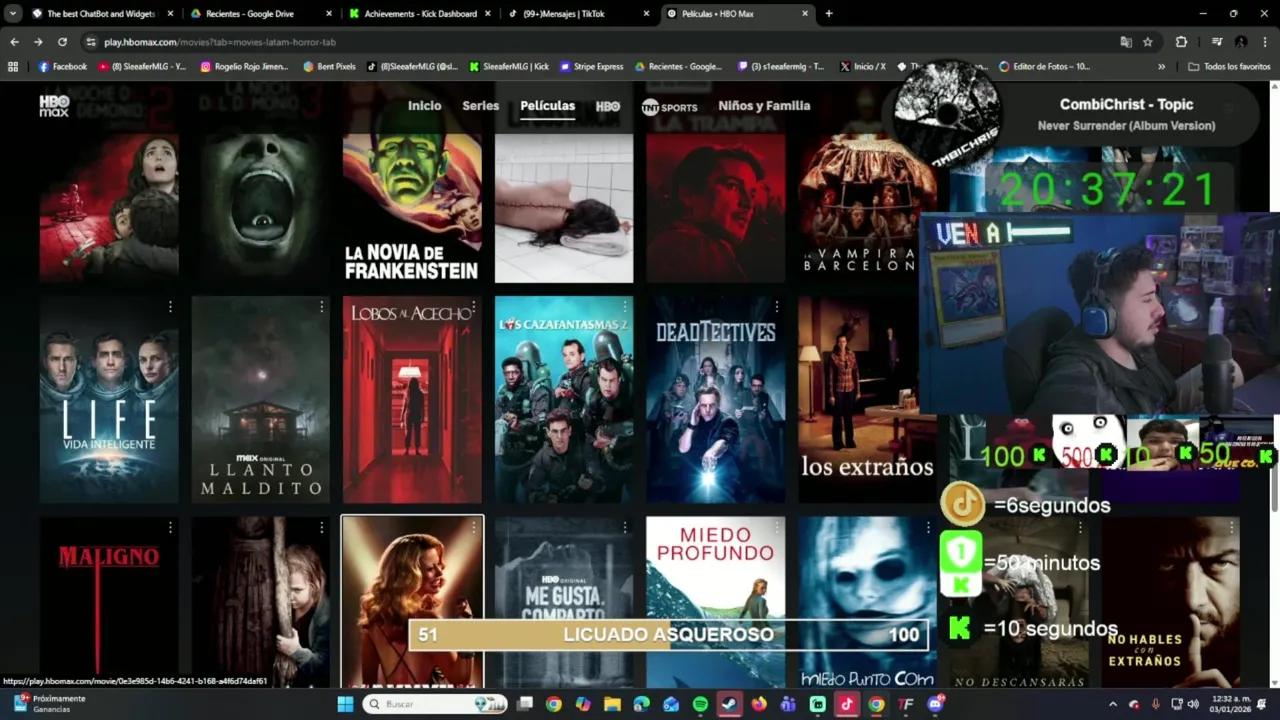
Task: Bookmark this page with the star icon
Action: (x=1148, y=42)
